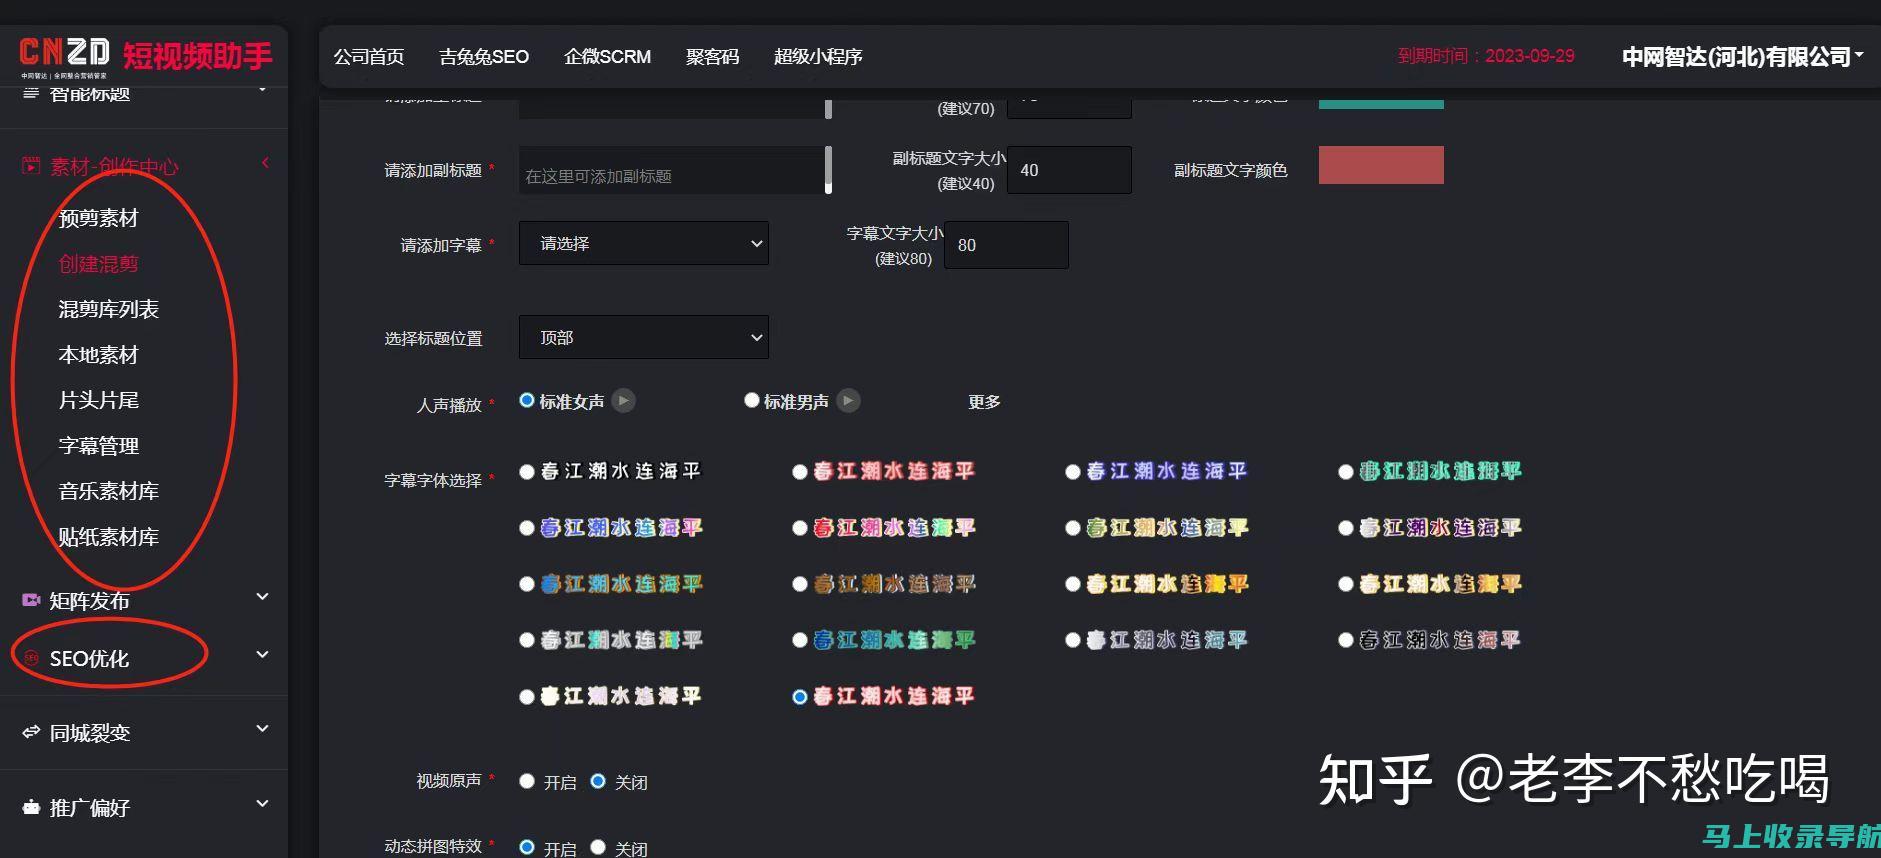Open 本地素材 in the sidebar

tap(98, 355)
